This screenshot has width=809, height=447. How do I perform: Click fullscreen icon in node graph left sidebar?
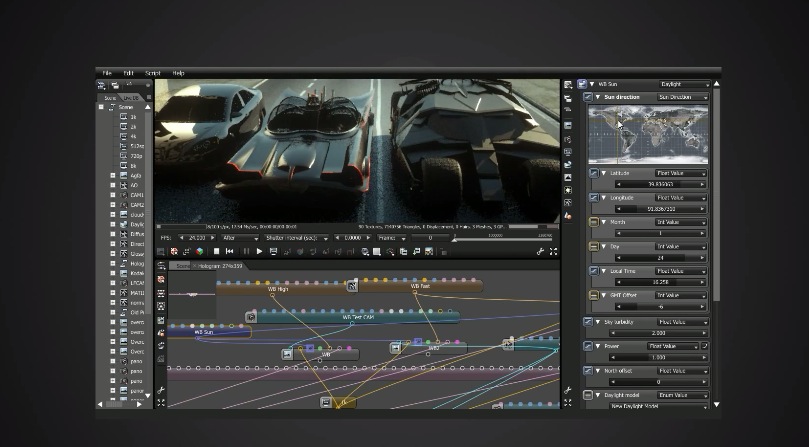[x=161, y=403]
